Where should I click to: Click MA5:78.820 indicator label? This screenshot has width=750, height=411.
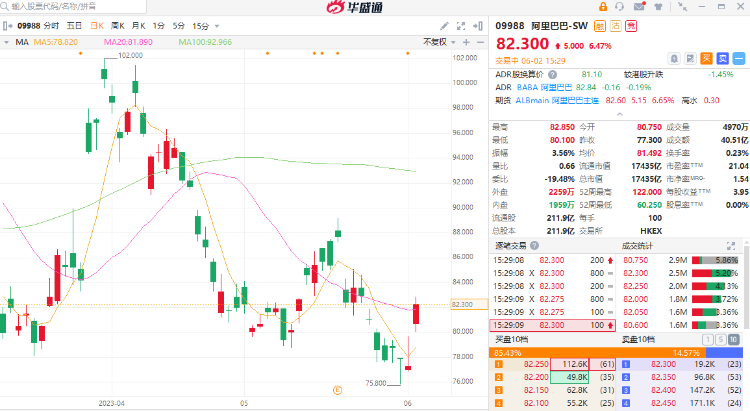(55, 42)
